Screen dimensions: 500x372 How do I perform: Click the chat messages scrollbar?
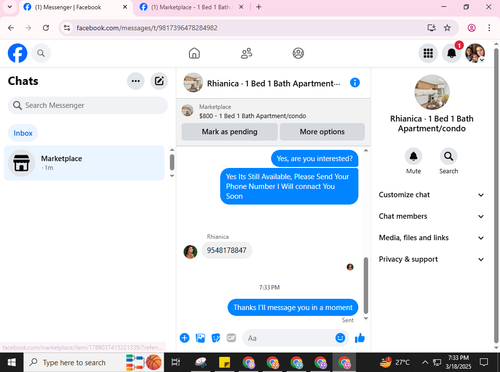click(366, 285)
